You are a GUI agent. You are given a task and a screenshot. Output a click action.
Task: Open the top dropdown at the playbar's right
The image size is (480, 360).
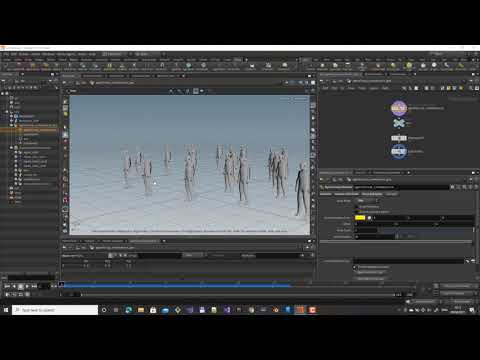click(x=458, y=286)
